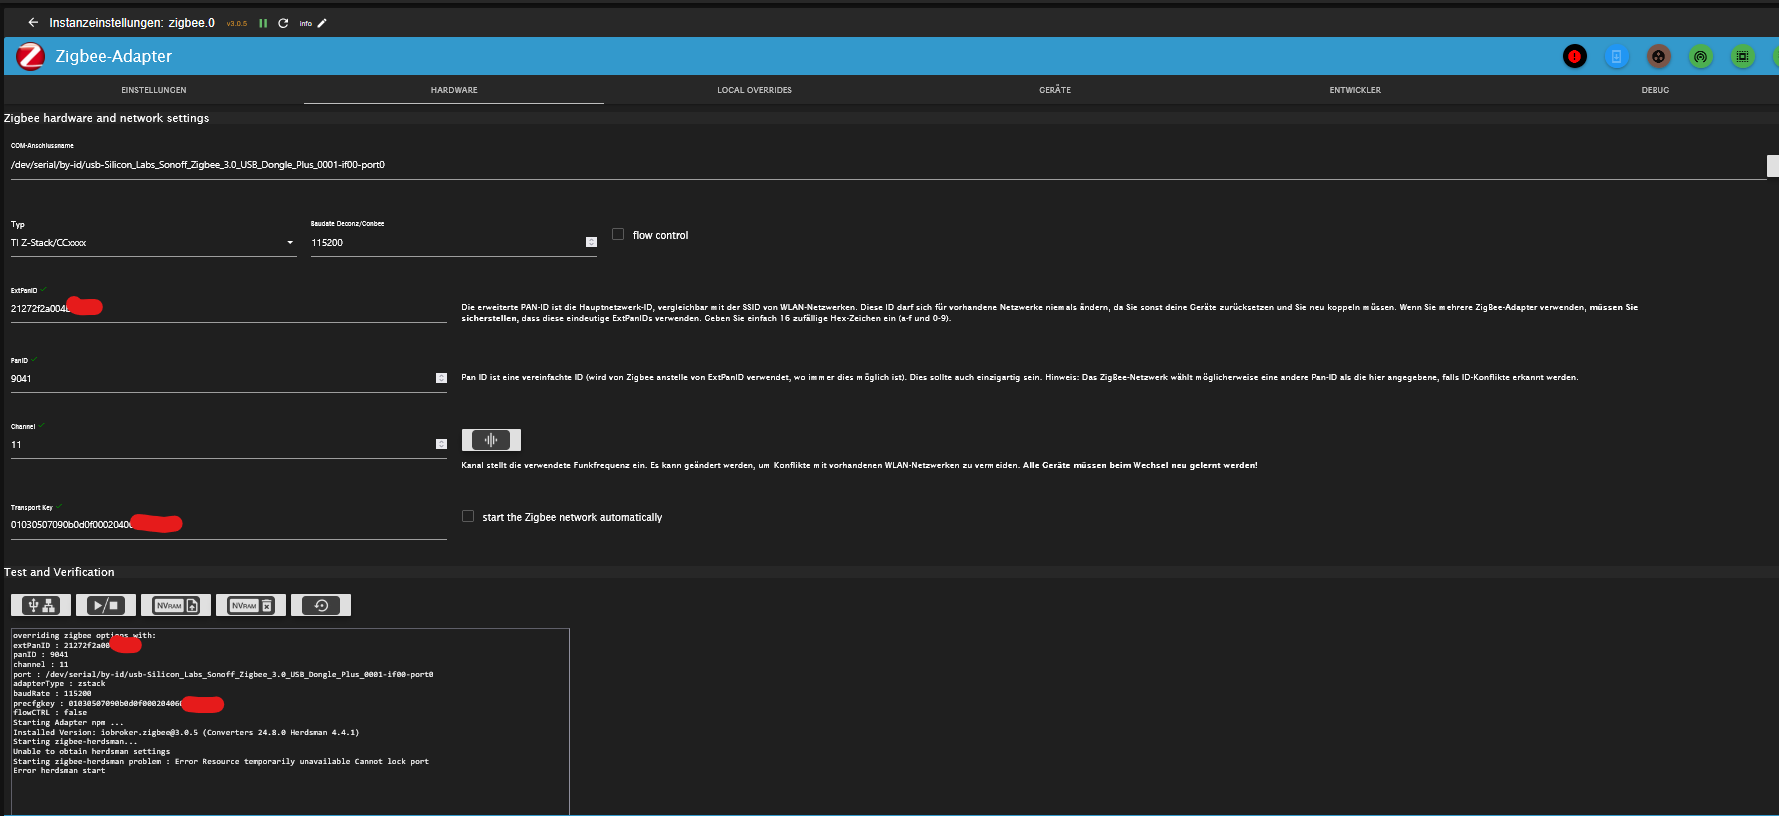Edit instance using the pencil icon

click(x=322, y=23)
